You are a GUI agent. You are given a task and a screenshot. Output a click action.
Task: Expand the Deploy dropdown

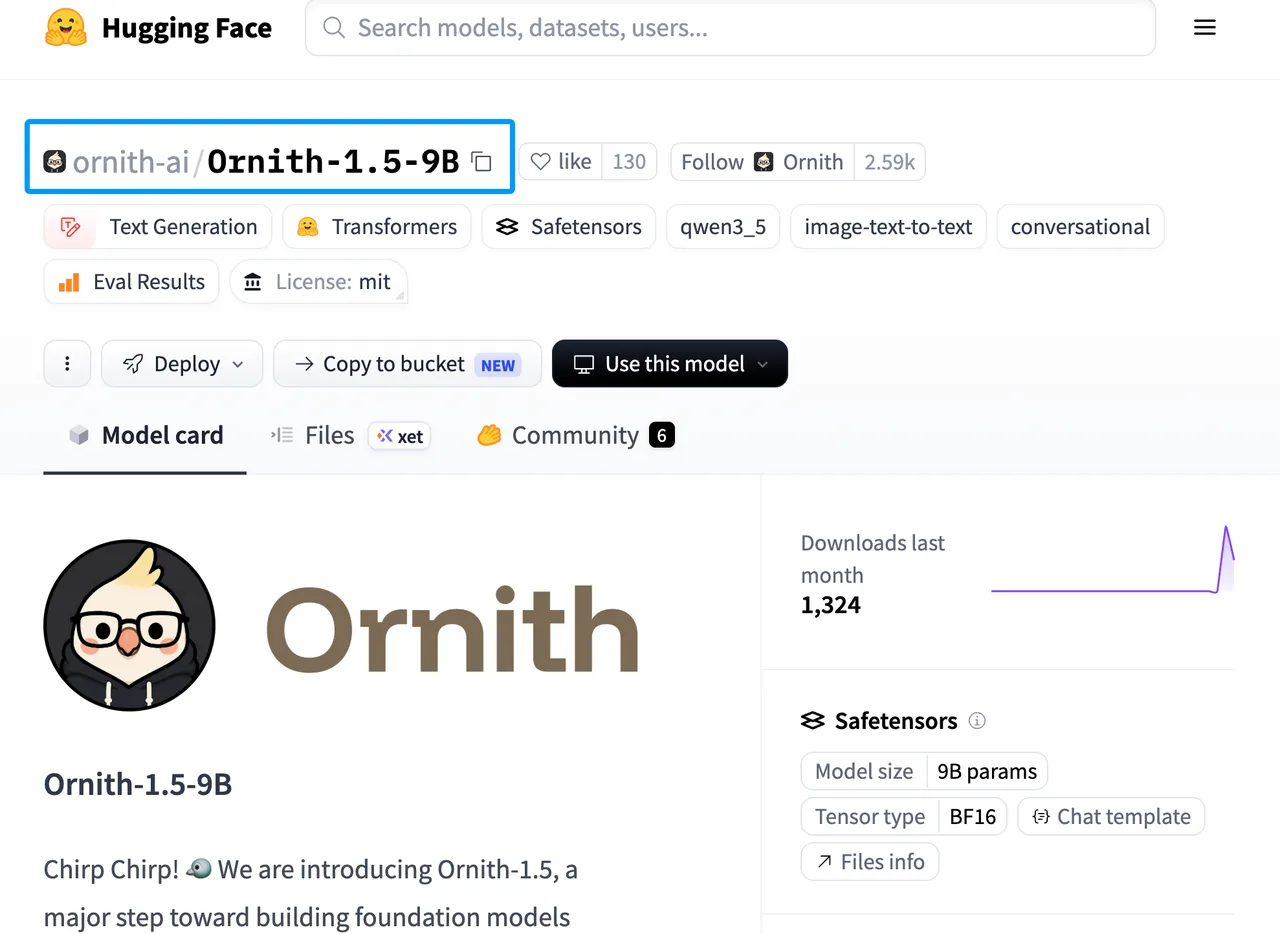tap(182, 364)
